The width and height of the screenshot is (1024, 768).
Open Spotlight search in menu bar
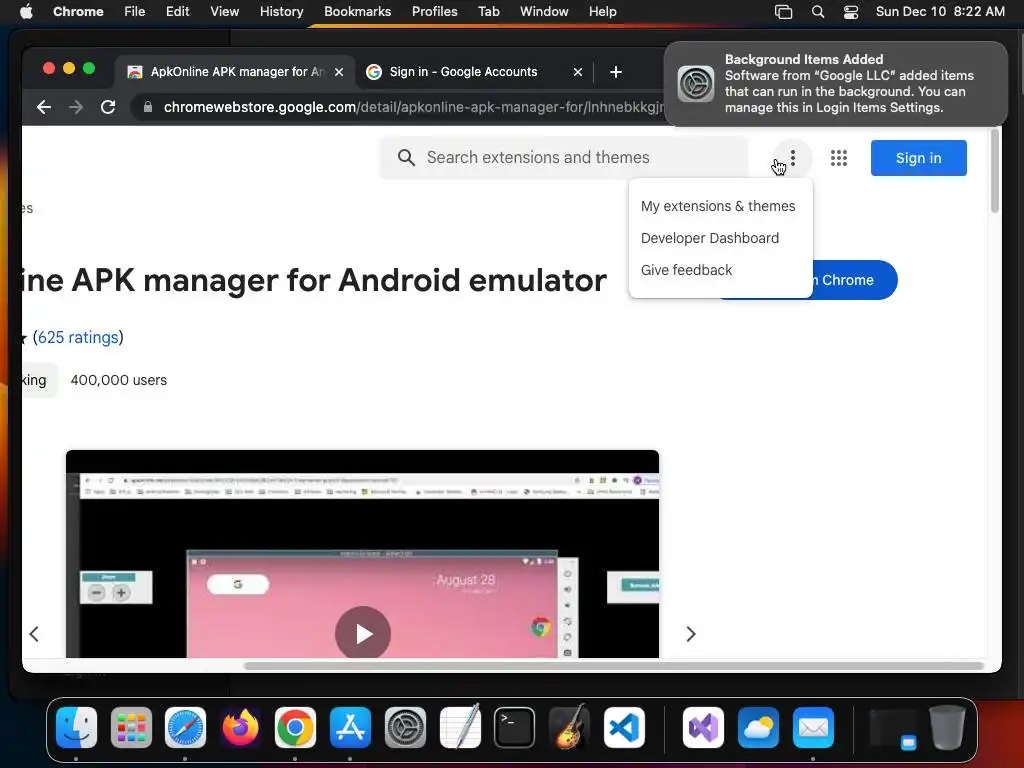point(818,12)
